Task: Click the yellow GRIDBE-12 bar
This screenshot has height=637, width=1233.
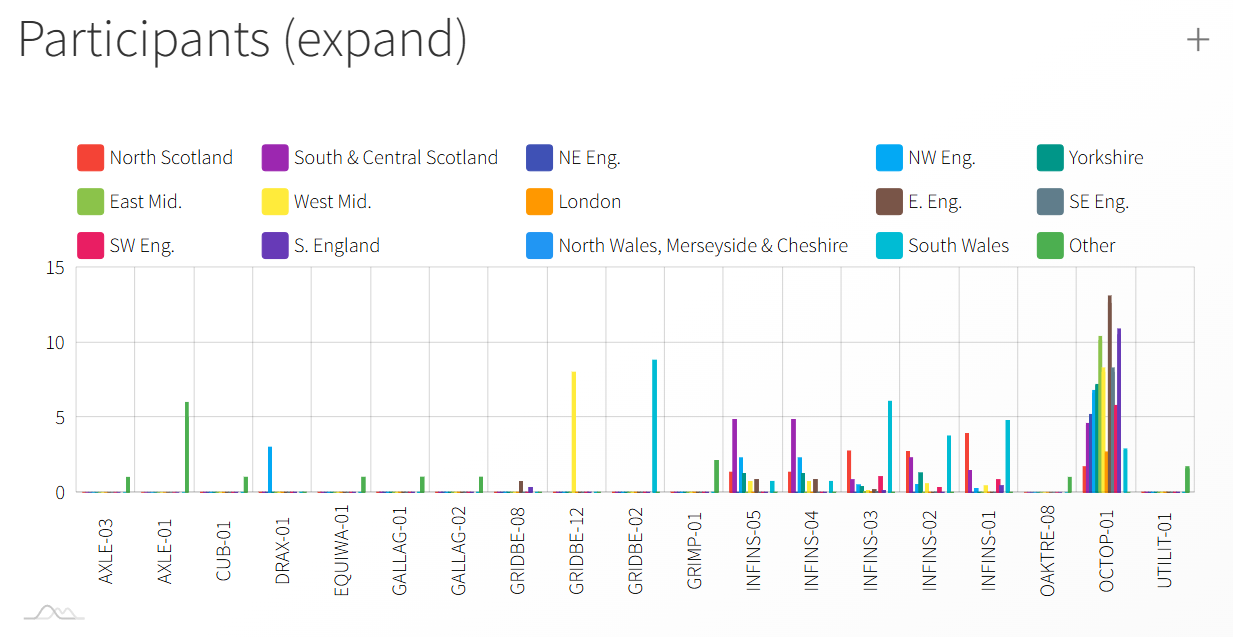Action: click(574, 432)
